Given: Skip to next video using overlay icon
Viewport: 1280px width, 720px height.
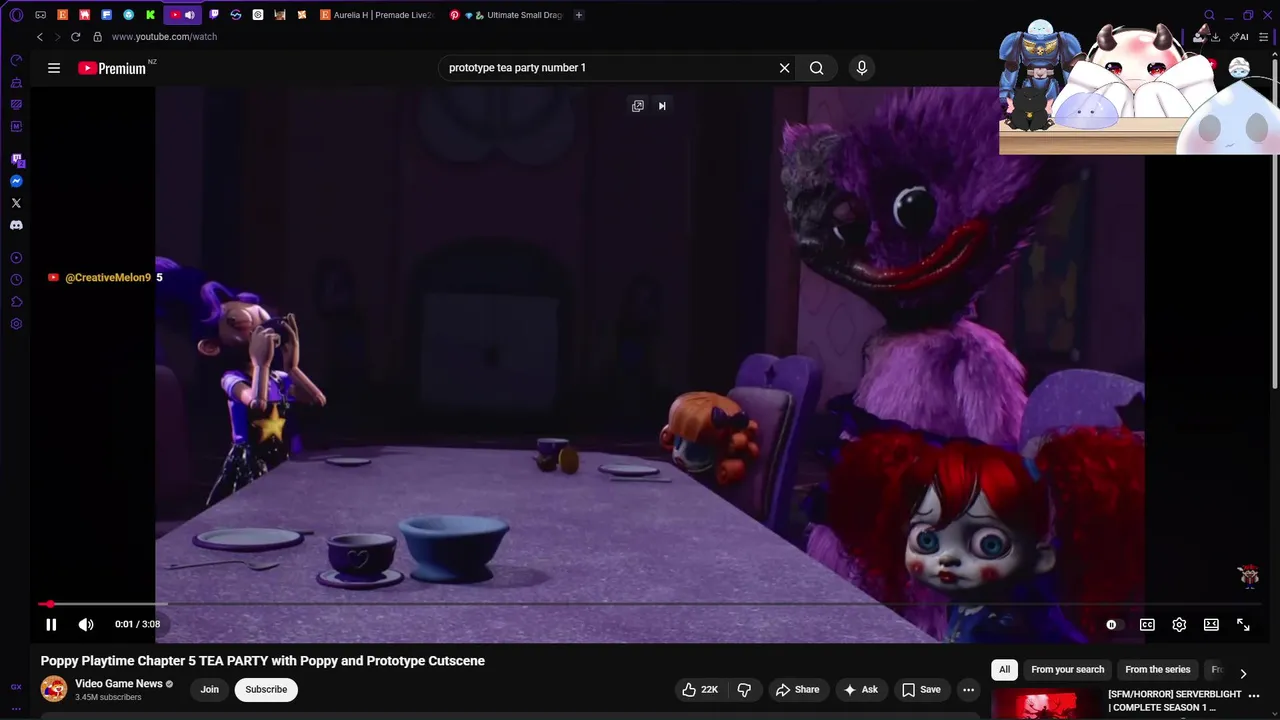Looking at the screenshot, I should pos(662,106).
